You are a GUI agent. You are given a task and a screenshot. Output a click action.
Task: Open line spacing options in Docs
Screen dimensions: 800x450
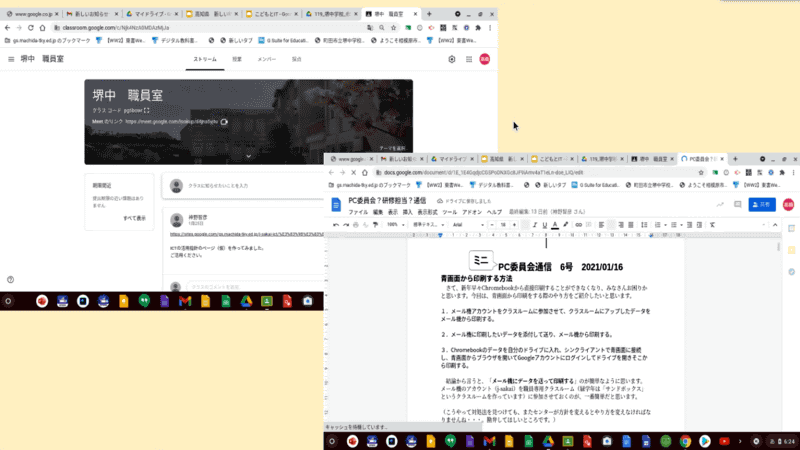tap(644, 225)
